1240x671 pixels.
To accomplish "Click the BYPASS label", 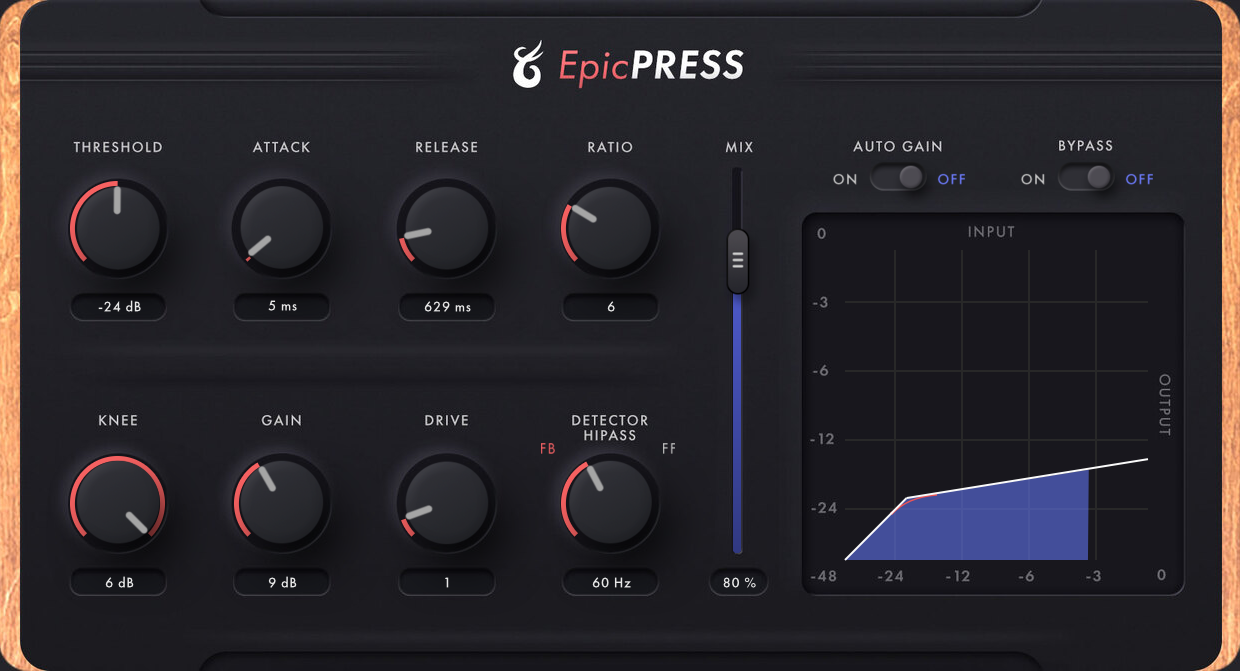I will click(x=1086, y=146).
